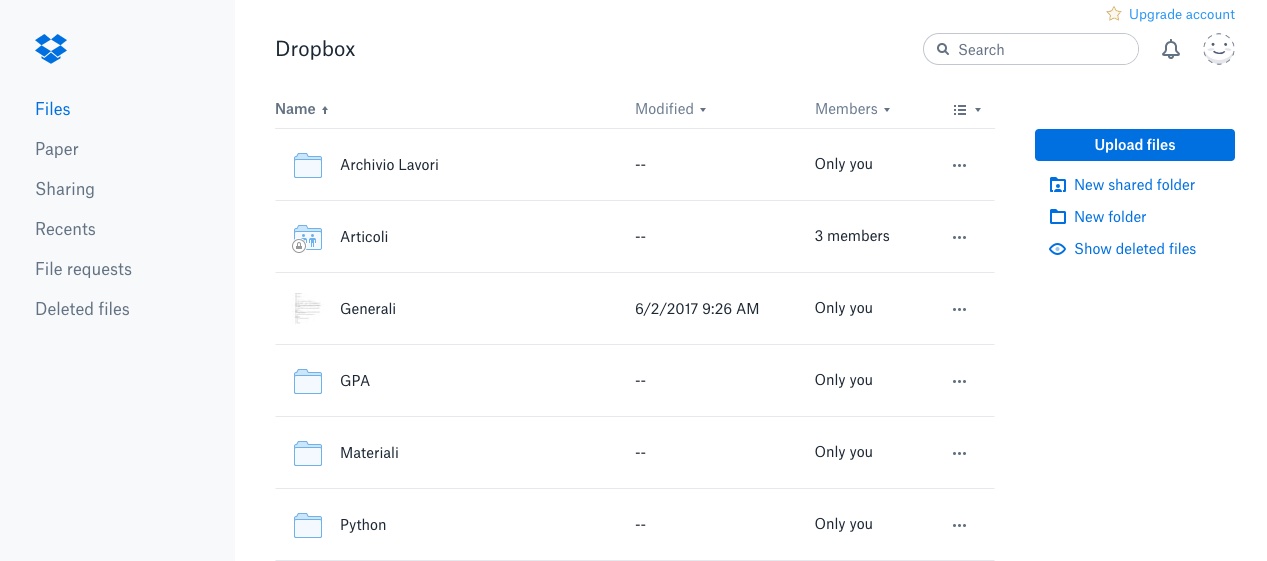Click into the Search field

1040,50
